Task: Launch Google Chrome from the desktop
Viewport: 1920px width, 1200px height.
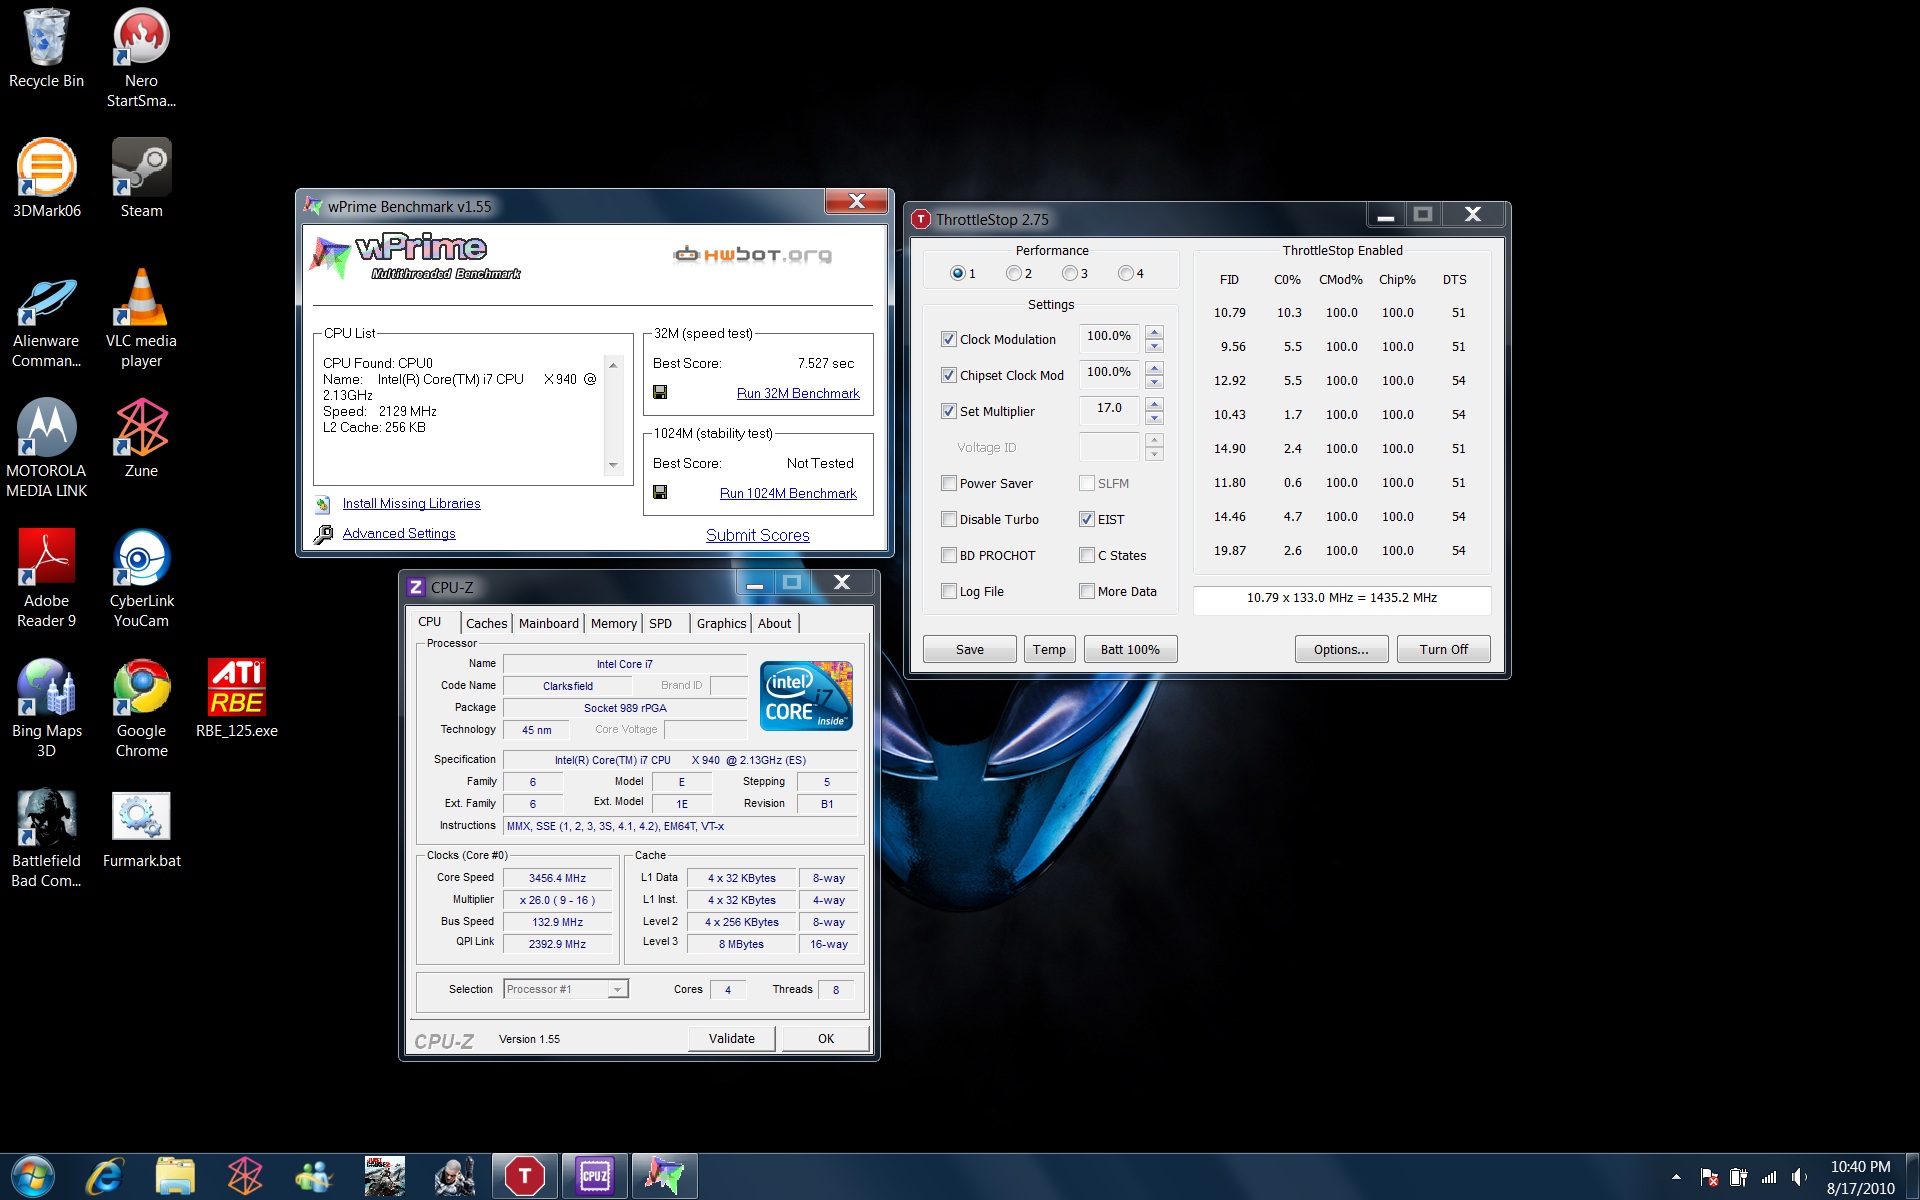Action: point(141,708)
